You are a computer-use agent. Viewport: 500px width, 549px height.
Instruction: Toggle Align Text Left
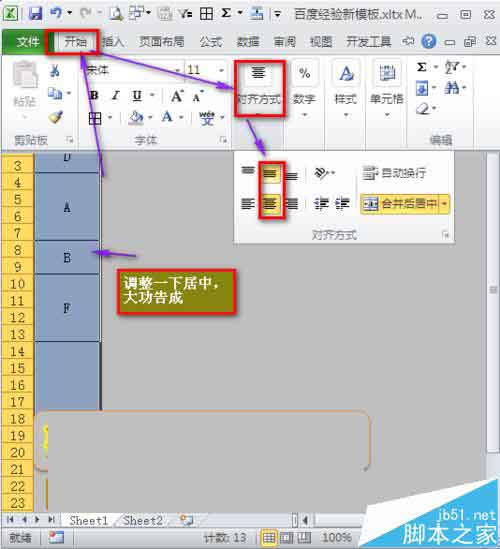pyautogui.click(x=248, y=203)
